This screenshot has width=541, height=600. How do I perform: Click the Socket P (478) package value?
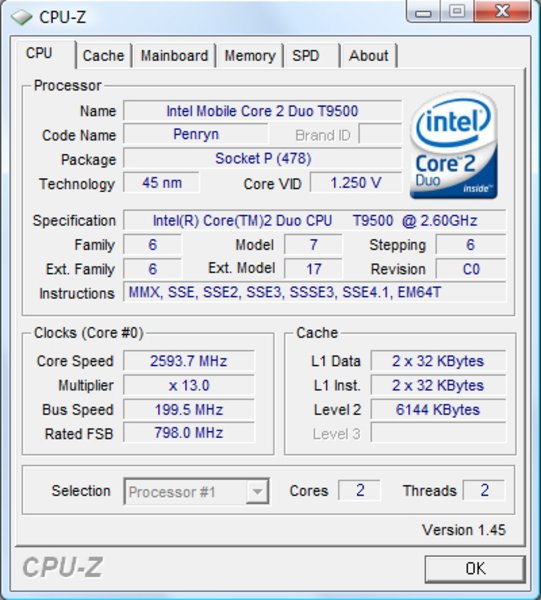pos(262,158)
